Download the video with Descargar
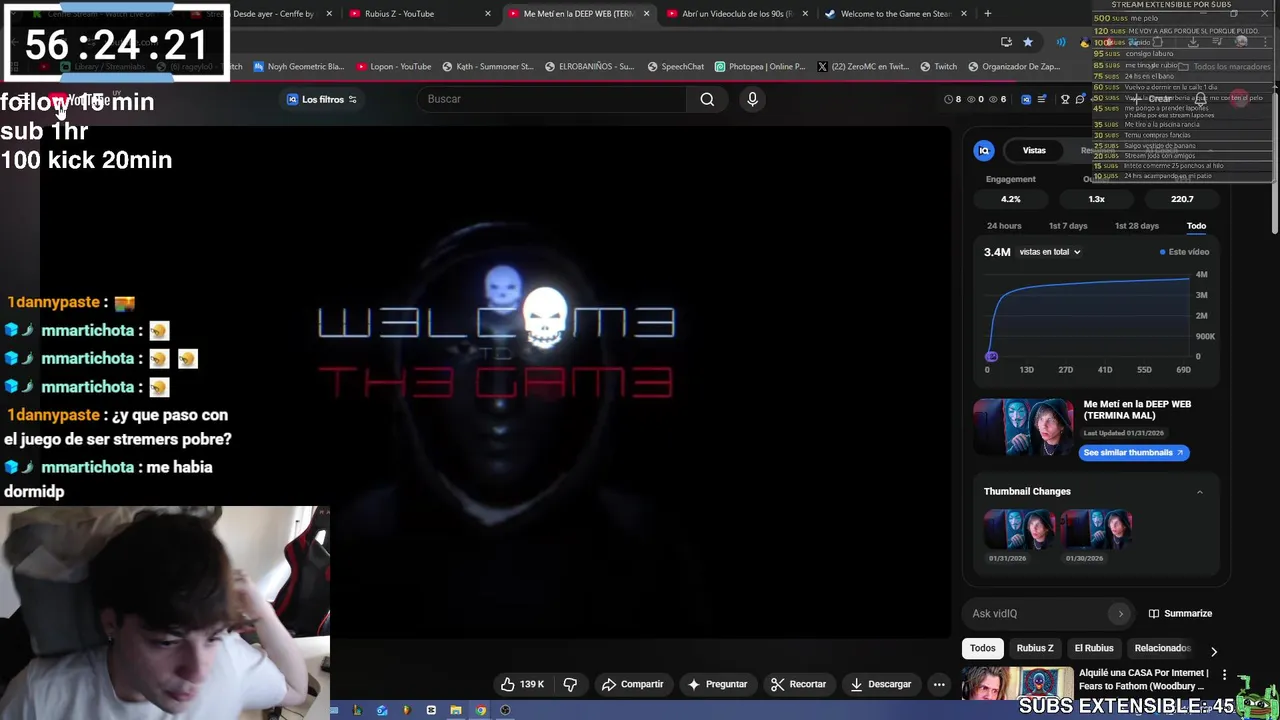 pos(880,684)
